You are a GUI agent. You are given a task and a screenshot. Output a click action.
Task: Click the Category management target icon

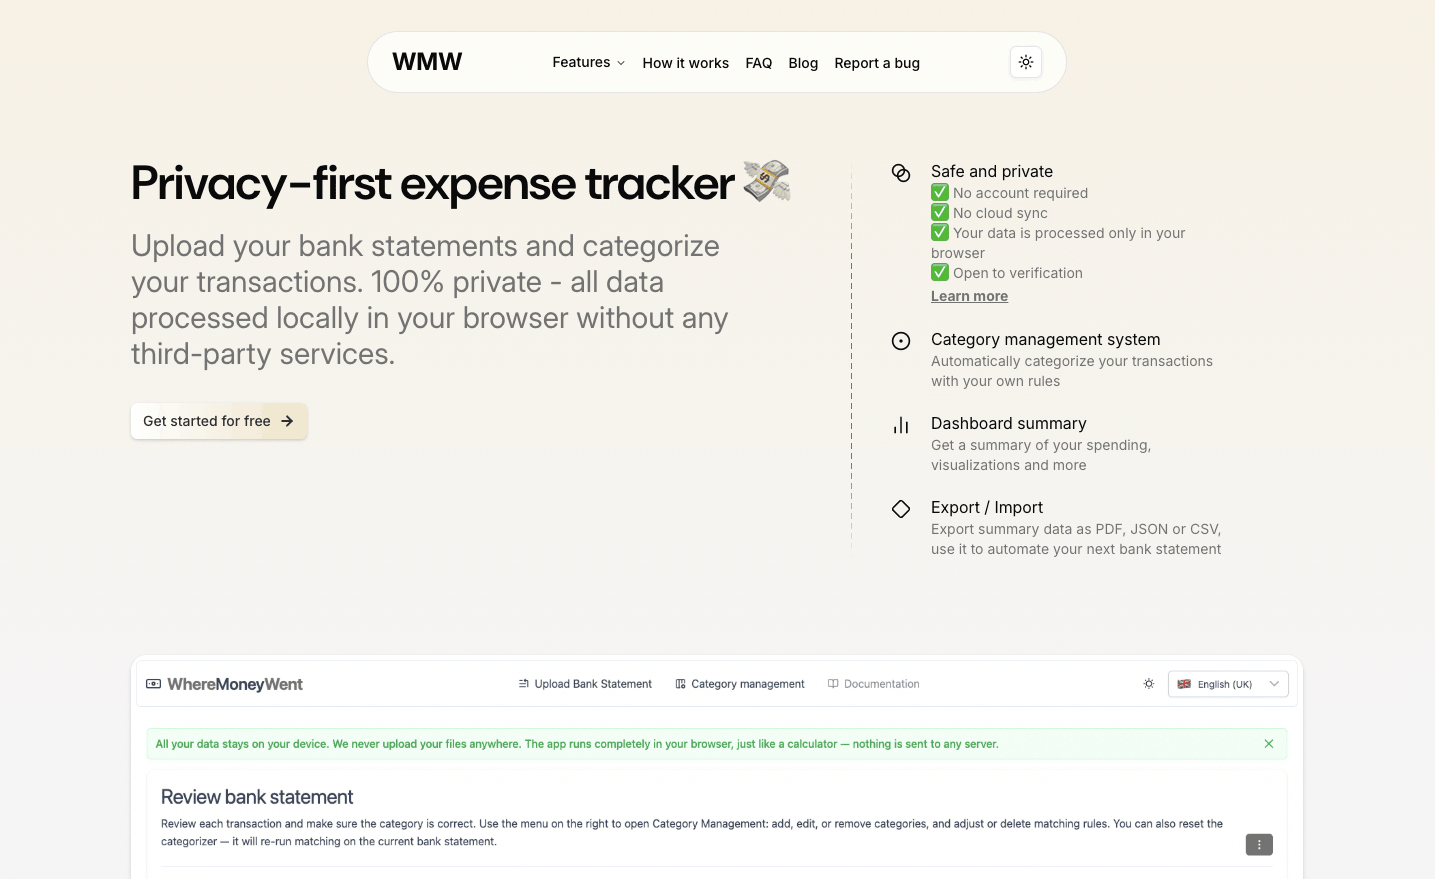(x=901, y=341)
